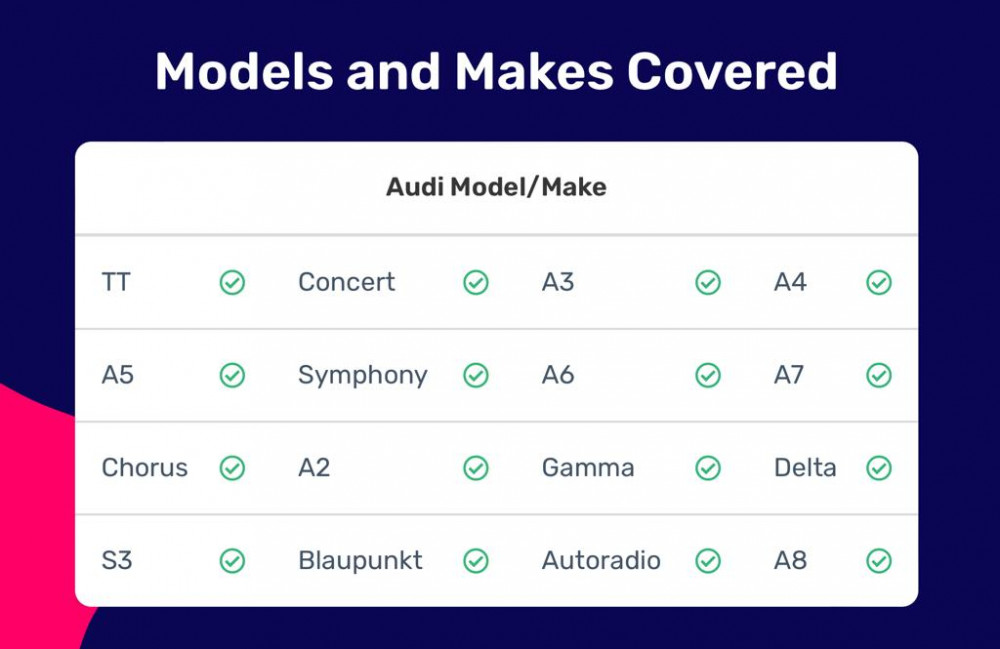Click the checkmark beside S3
Image resolution: width=1000 pixels, height=649 pixels.
tap(232, 561)
